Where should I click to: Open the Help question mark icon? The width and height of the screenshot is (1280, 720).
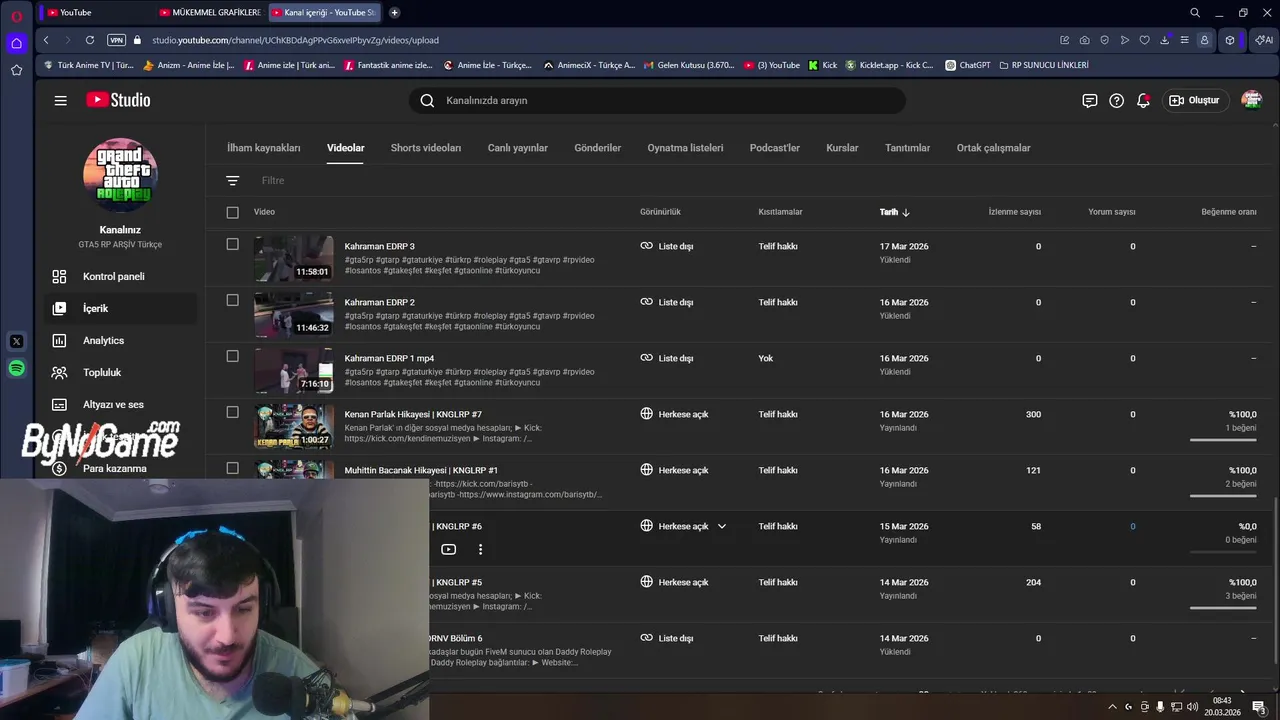coord(1117,100)
